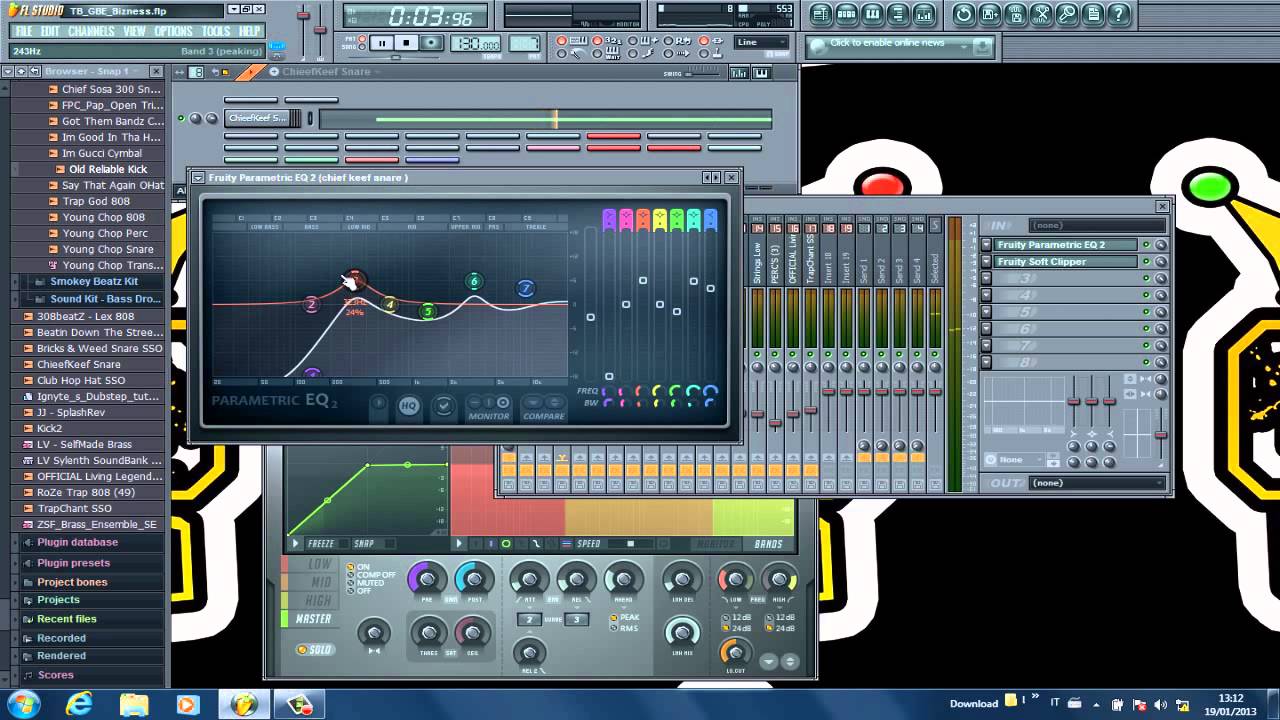Screen dimensions: 1280x720
Task: Toggle SOLO in multiband compressor
Action: (314, 650)
